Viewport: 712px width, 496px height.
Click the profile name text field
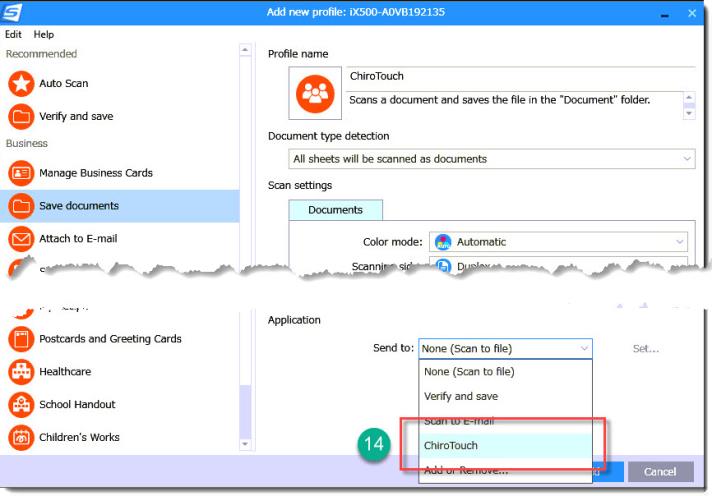520,76
